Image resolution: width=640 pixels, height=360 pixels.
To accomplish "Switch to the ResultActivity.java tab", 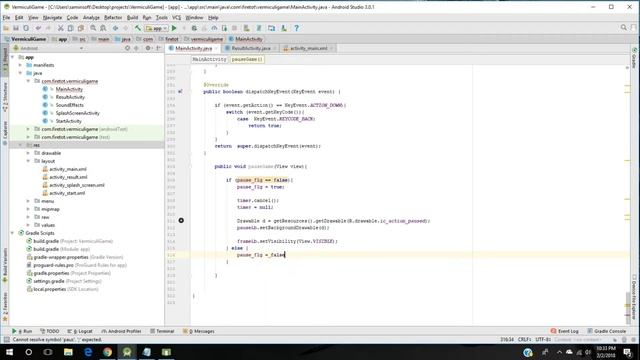I will (x=251, y=48).
